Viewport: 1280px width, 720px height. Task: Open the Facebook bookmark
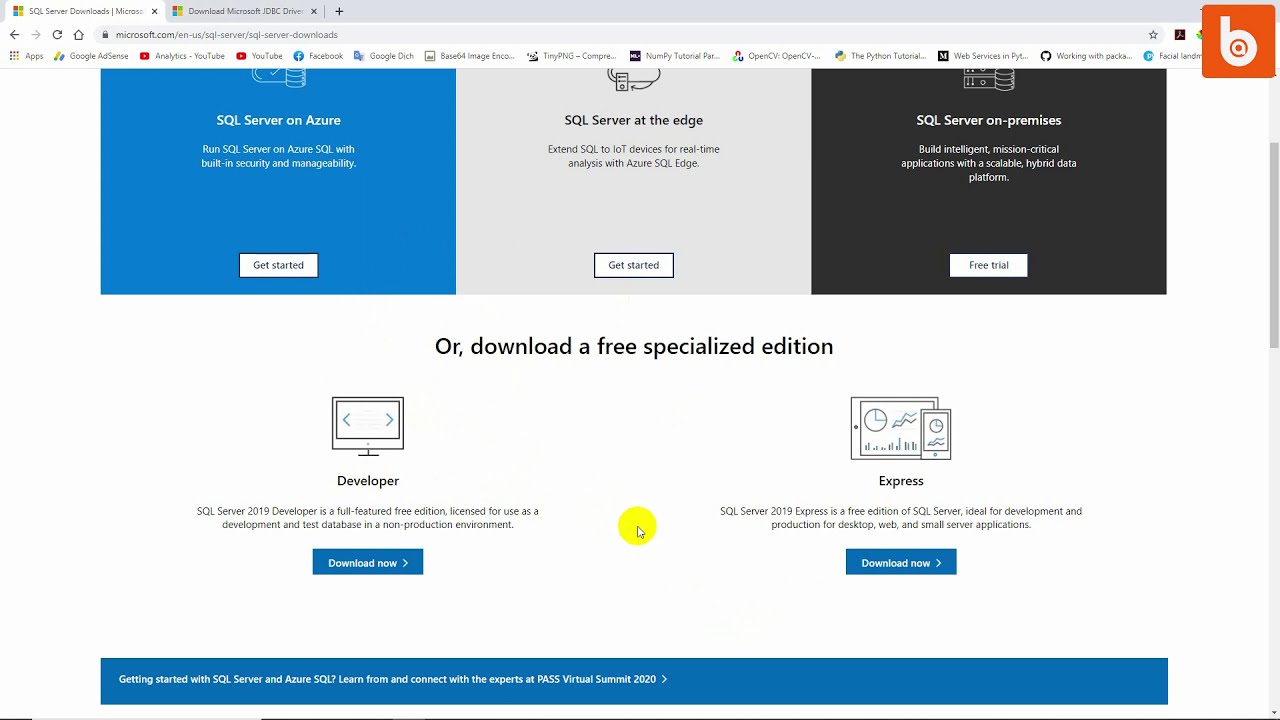[x=318, y=56]
